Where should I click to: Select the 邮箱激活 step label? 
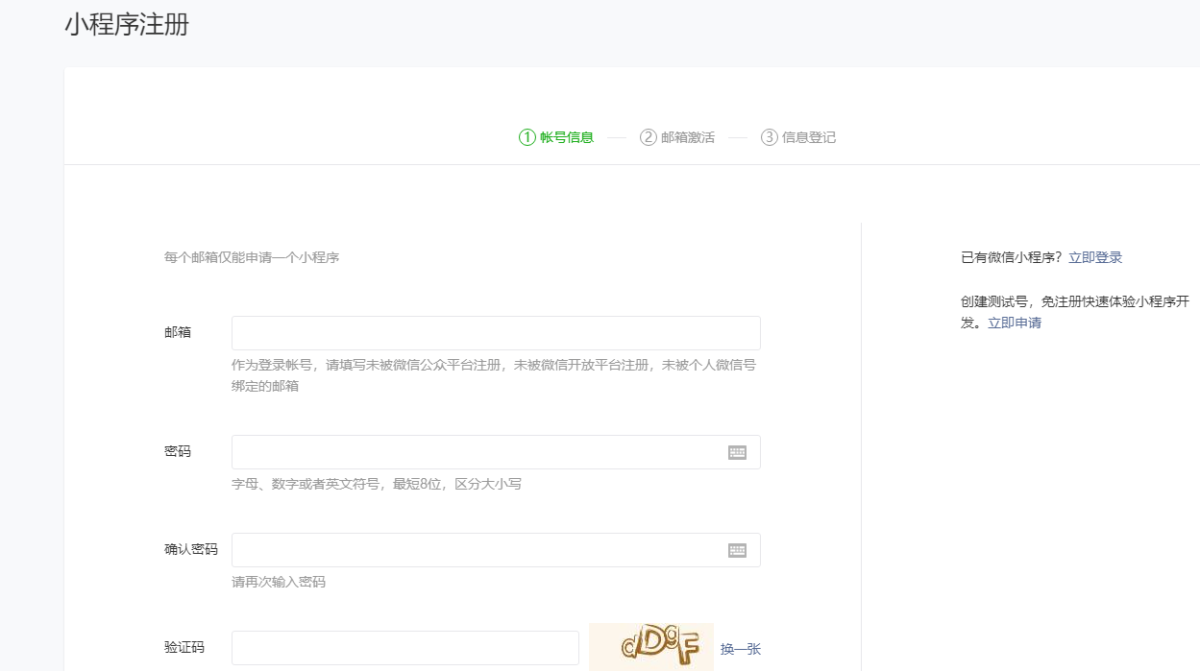tap(688, 138)
